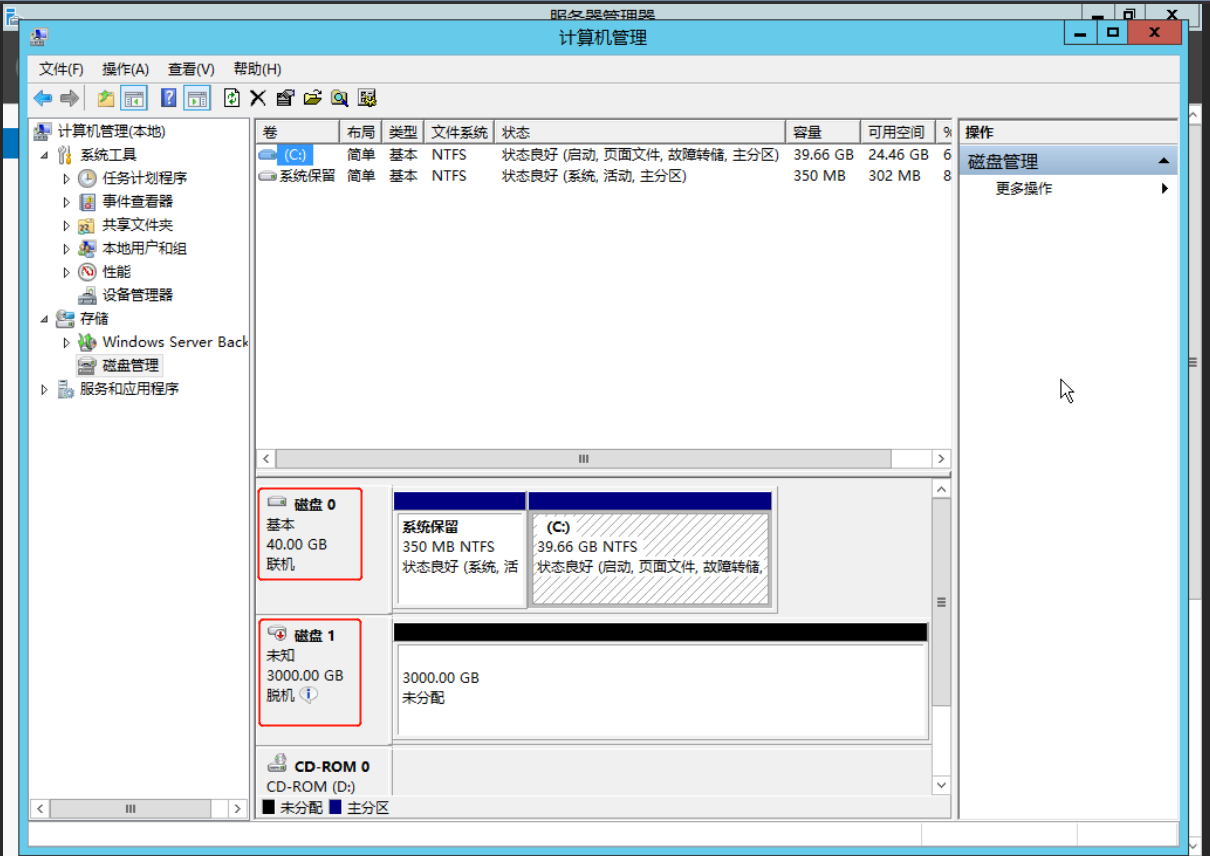Open 更多操作 in the actions pane
This screenshot has width=1210, height=856.
(1024, 189)
